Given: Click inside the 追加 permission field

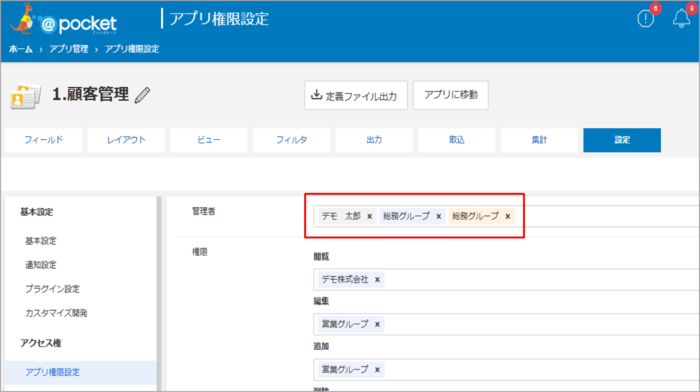Looking at the screenshot, I should click(506, 370).
